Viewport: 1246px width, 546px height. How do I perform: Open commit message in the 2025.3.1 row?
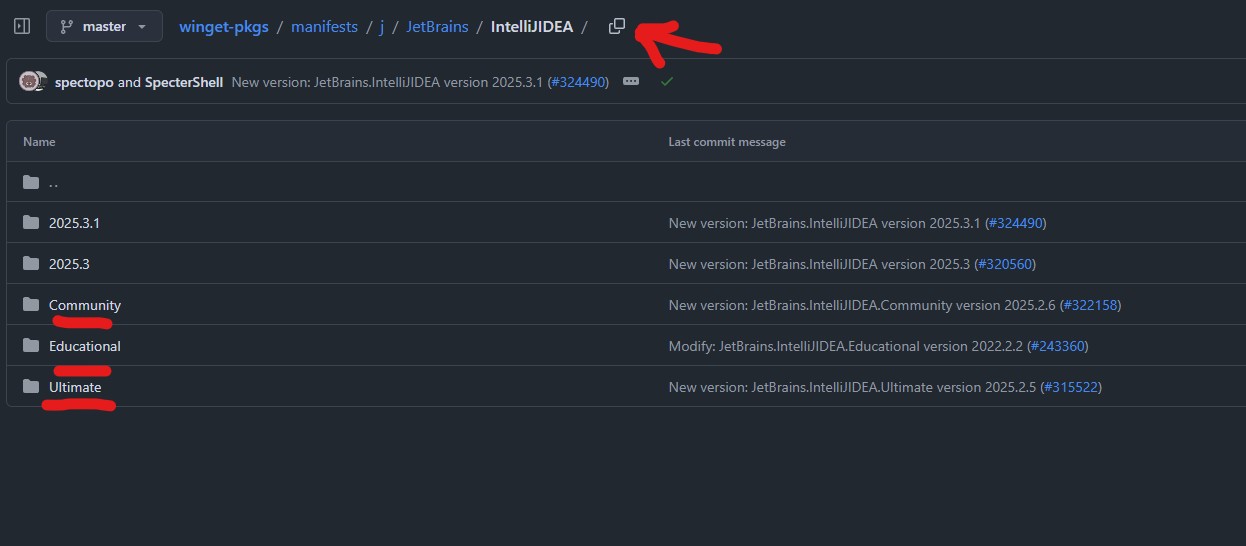click(825, 223)
